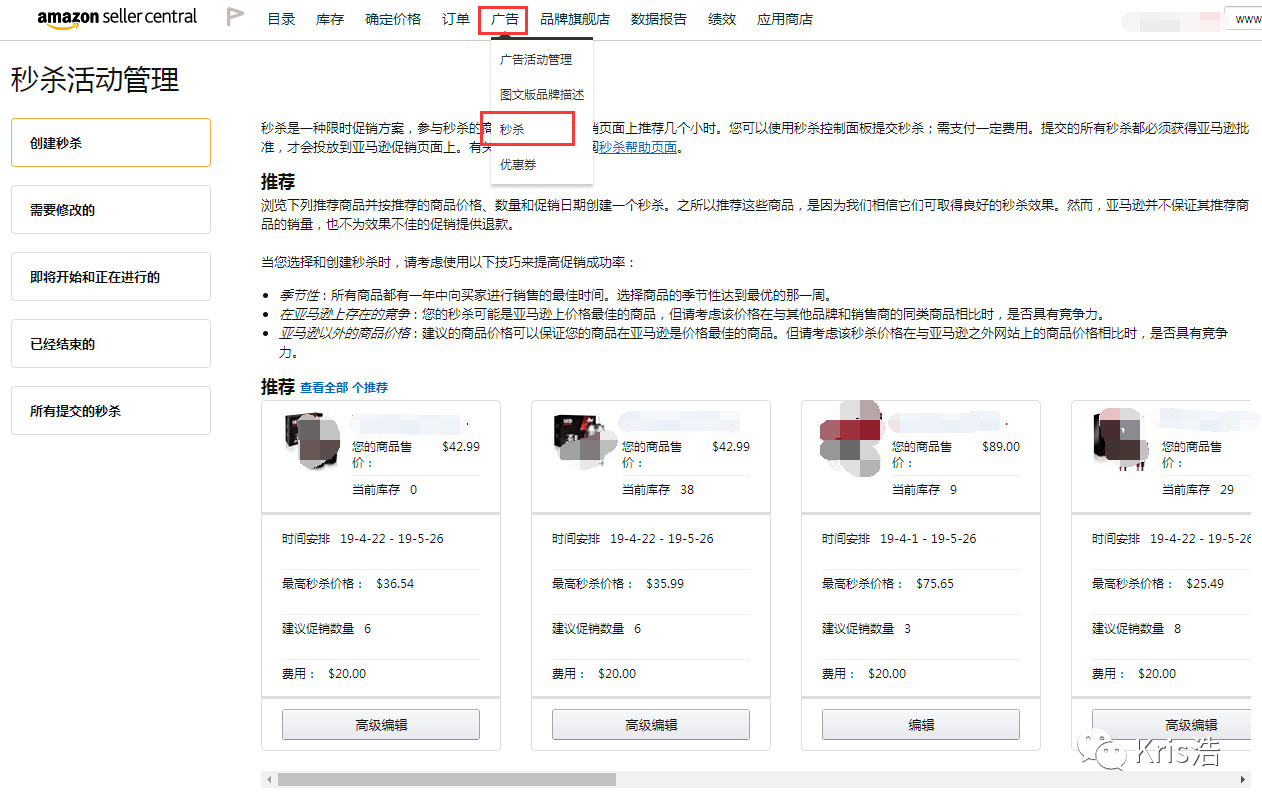Open the 目录 menu
The width and height of the screenshot is (1262, 808).
point(281,18)
